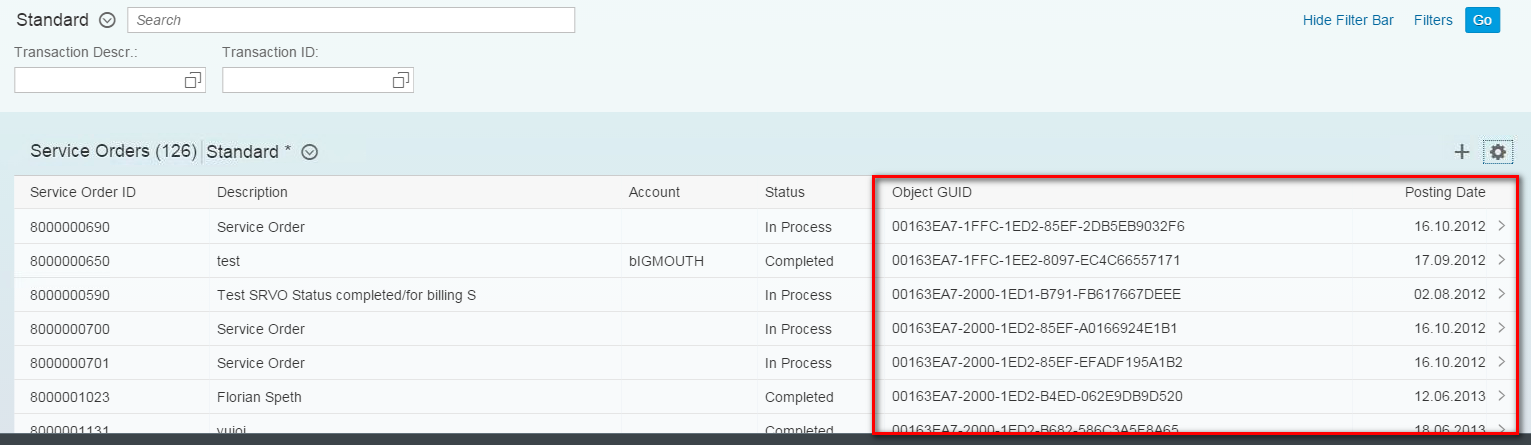This screenshot has width=1531, height=445.
Task: Click the Account column header
Action: (654, 192)
